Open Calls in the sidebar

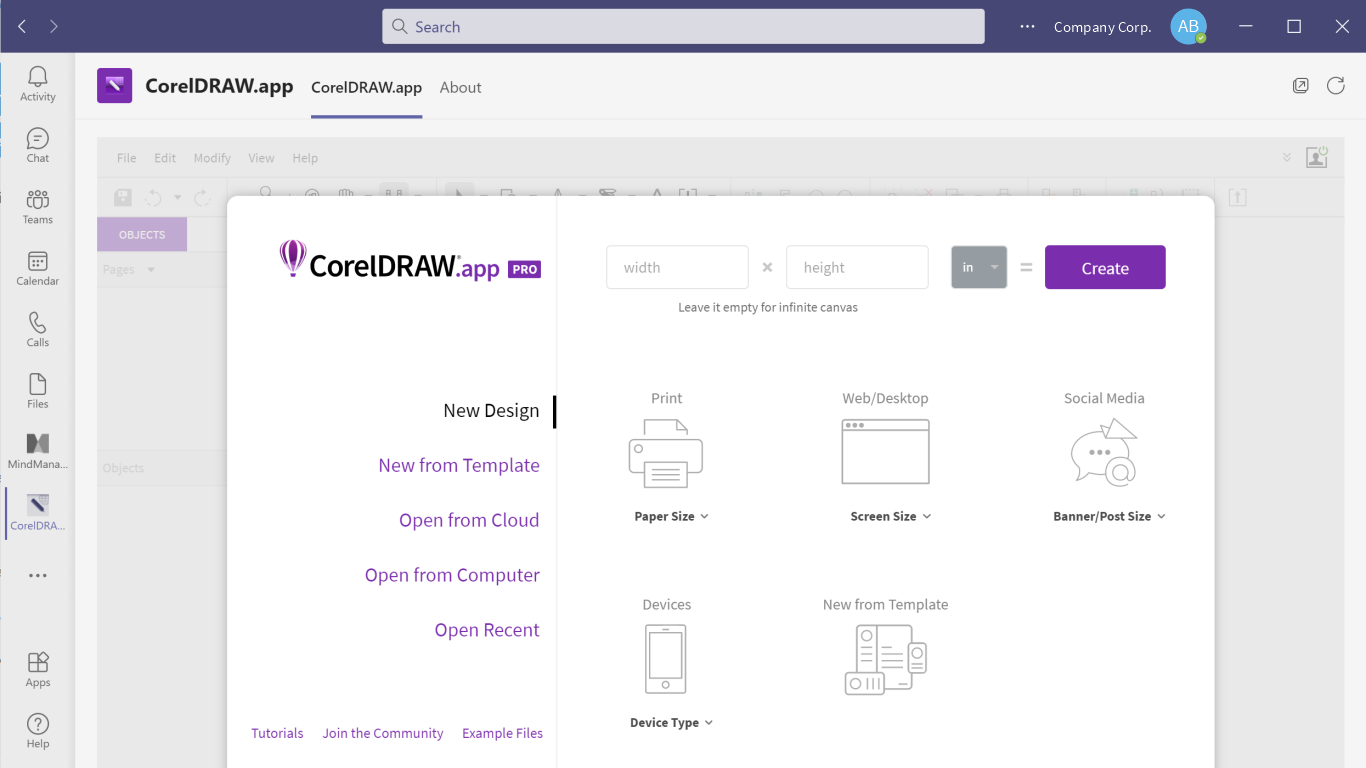(38, 329)
